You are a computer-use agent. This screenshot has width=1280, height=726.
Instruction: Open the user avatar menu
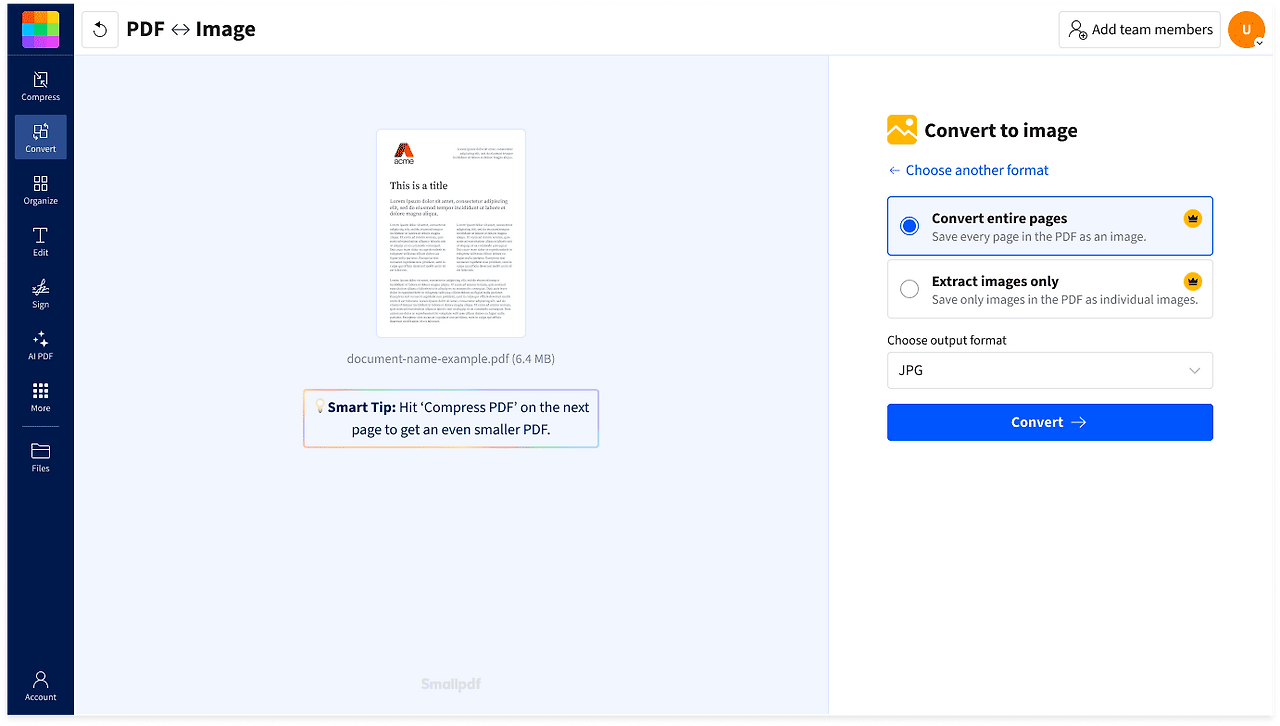[1246, 30]
